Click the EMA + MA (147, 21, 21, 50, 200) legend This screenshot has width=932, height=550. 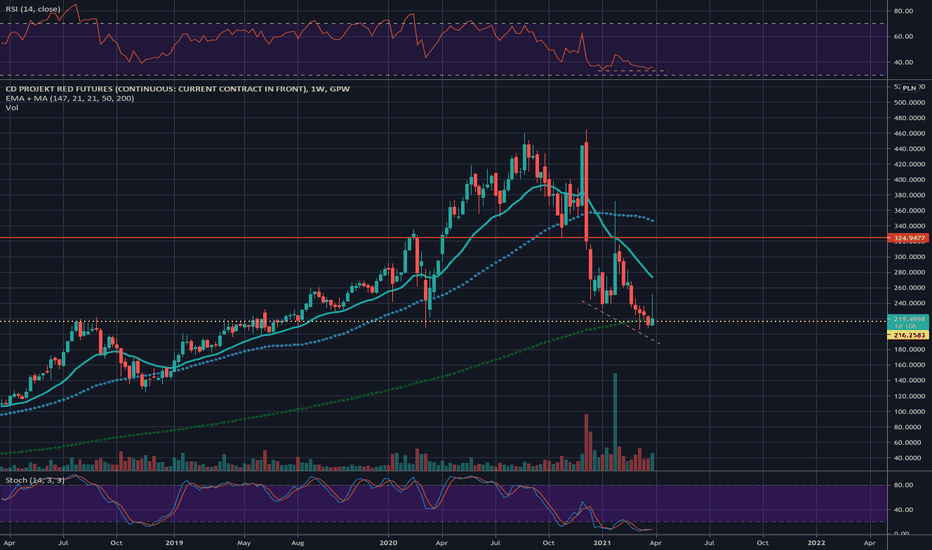tap(70, 98)
